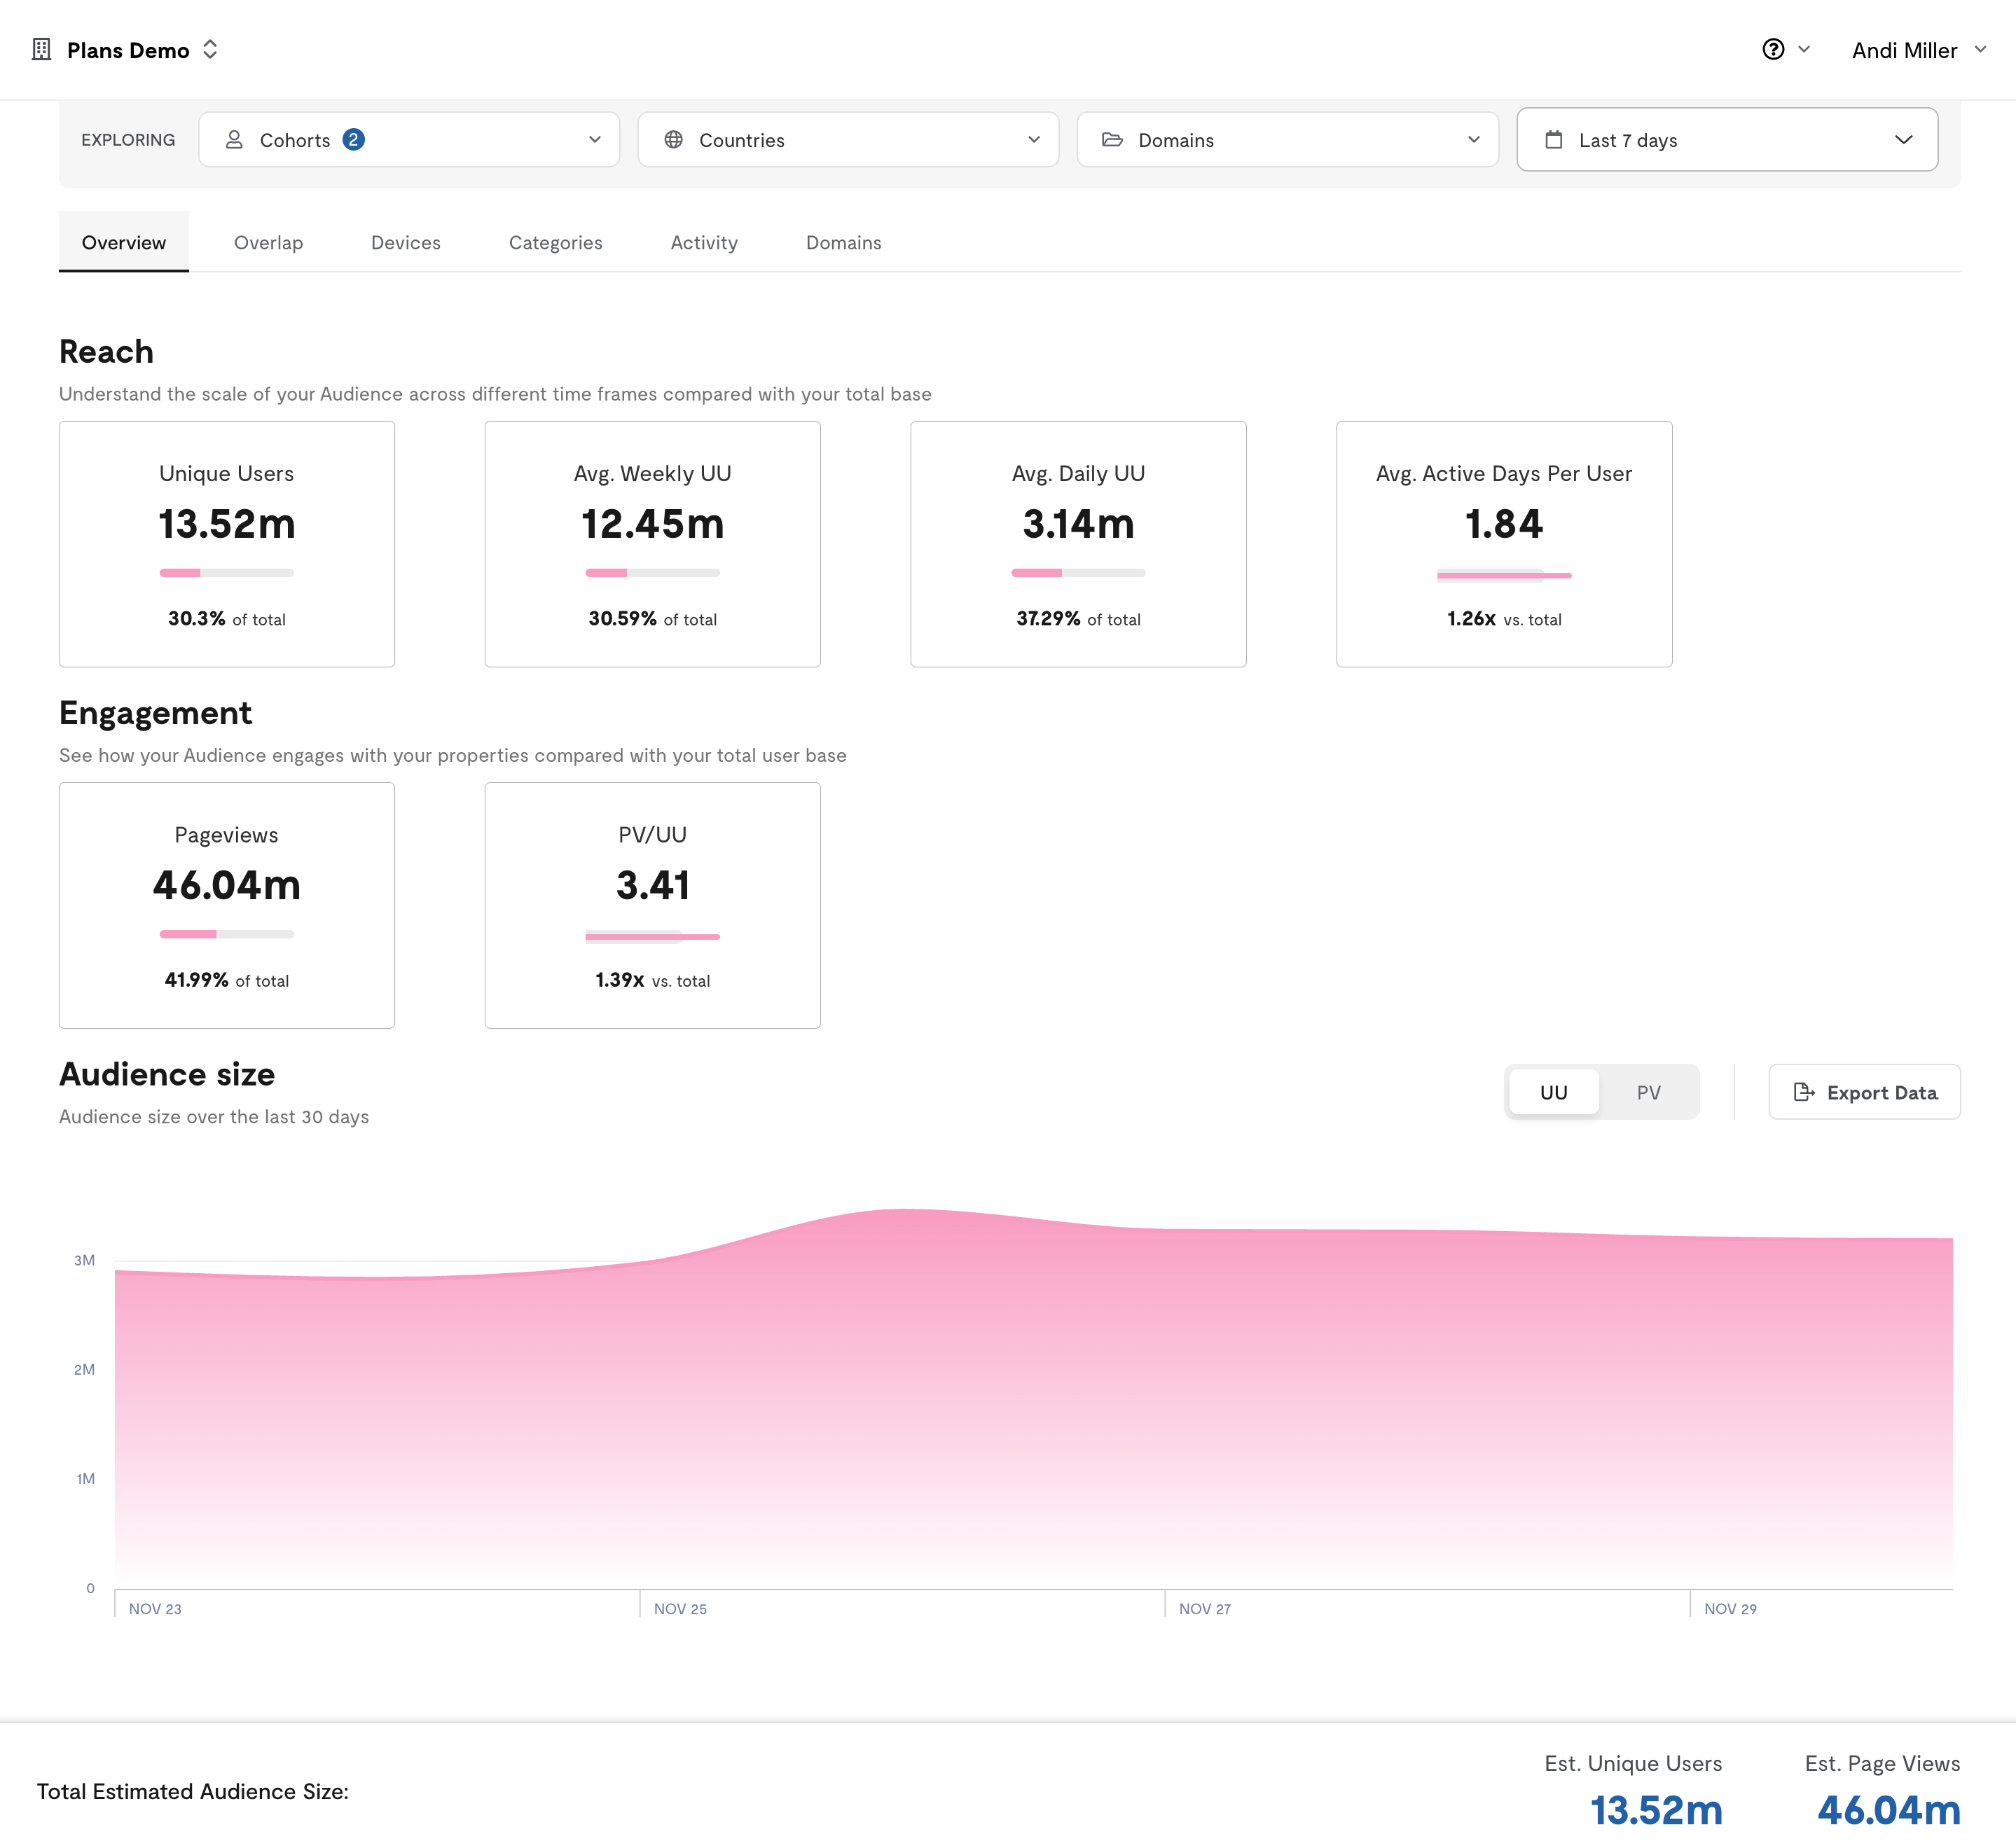Click the Avg. Daily UU value 3.14m

[1078, 524]
